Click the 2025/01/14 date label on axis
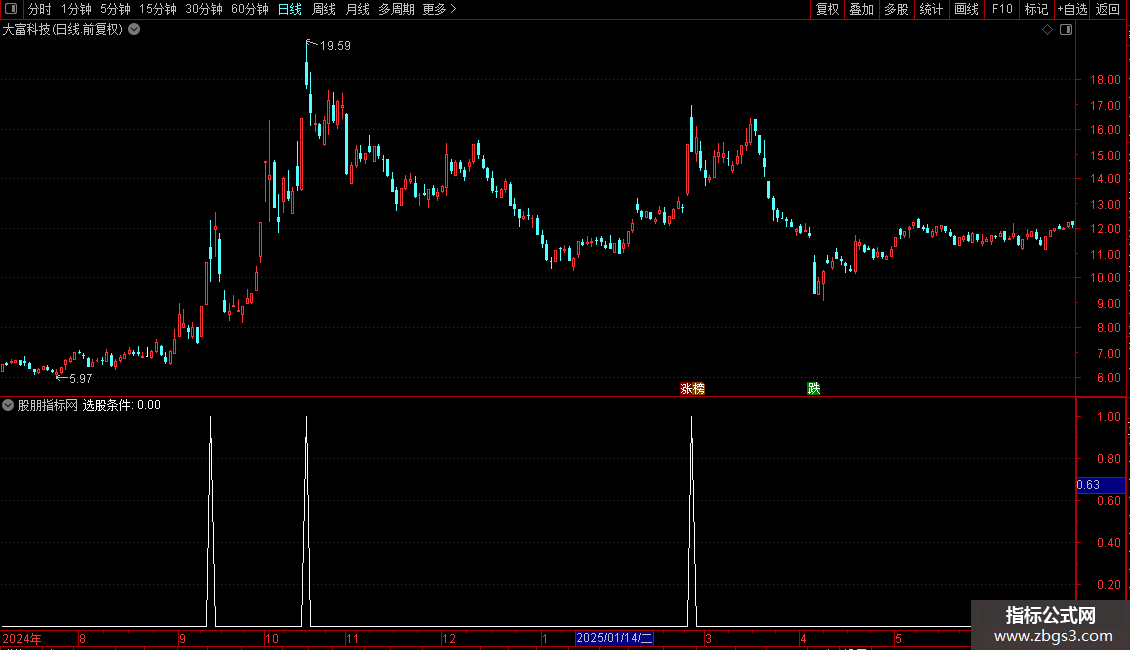1130x650 pixels. click(614, 638)
